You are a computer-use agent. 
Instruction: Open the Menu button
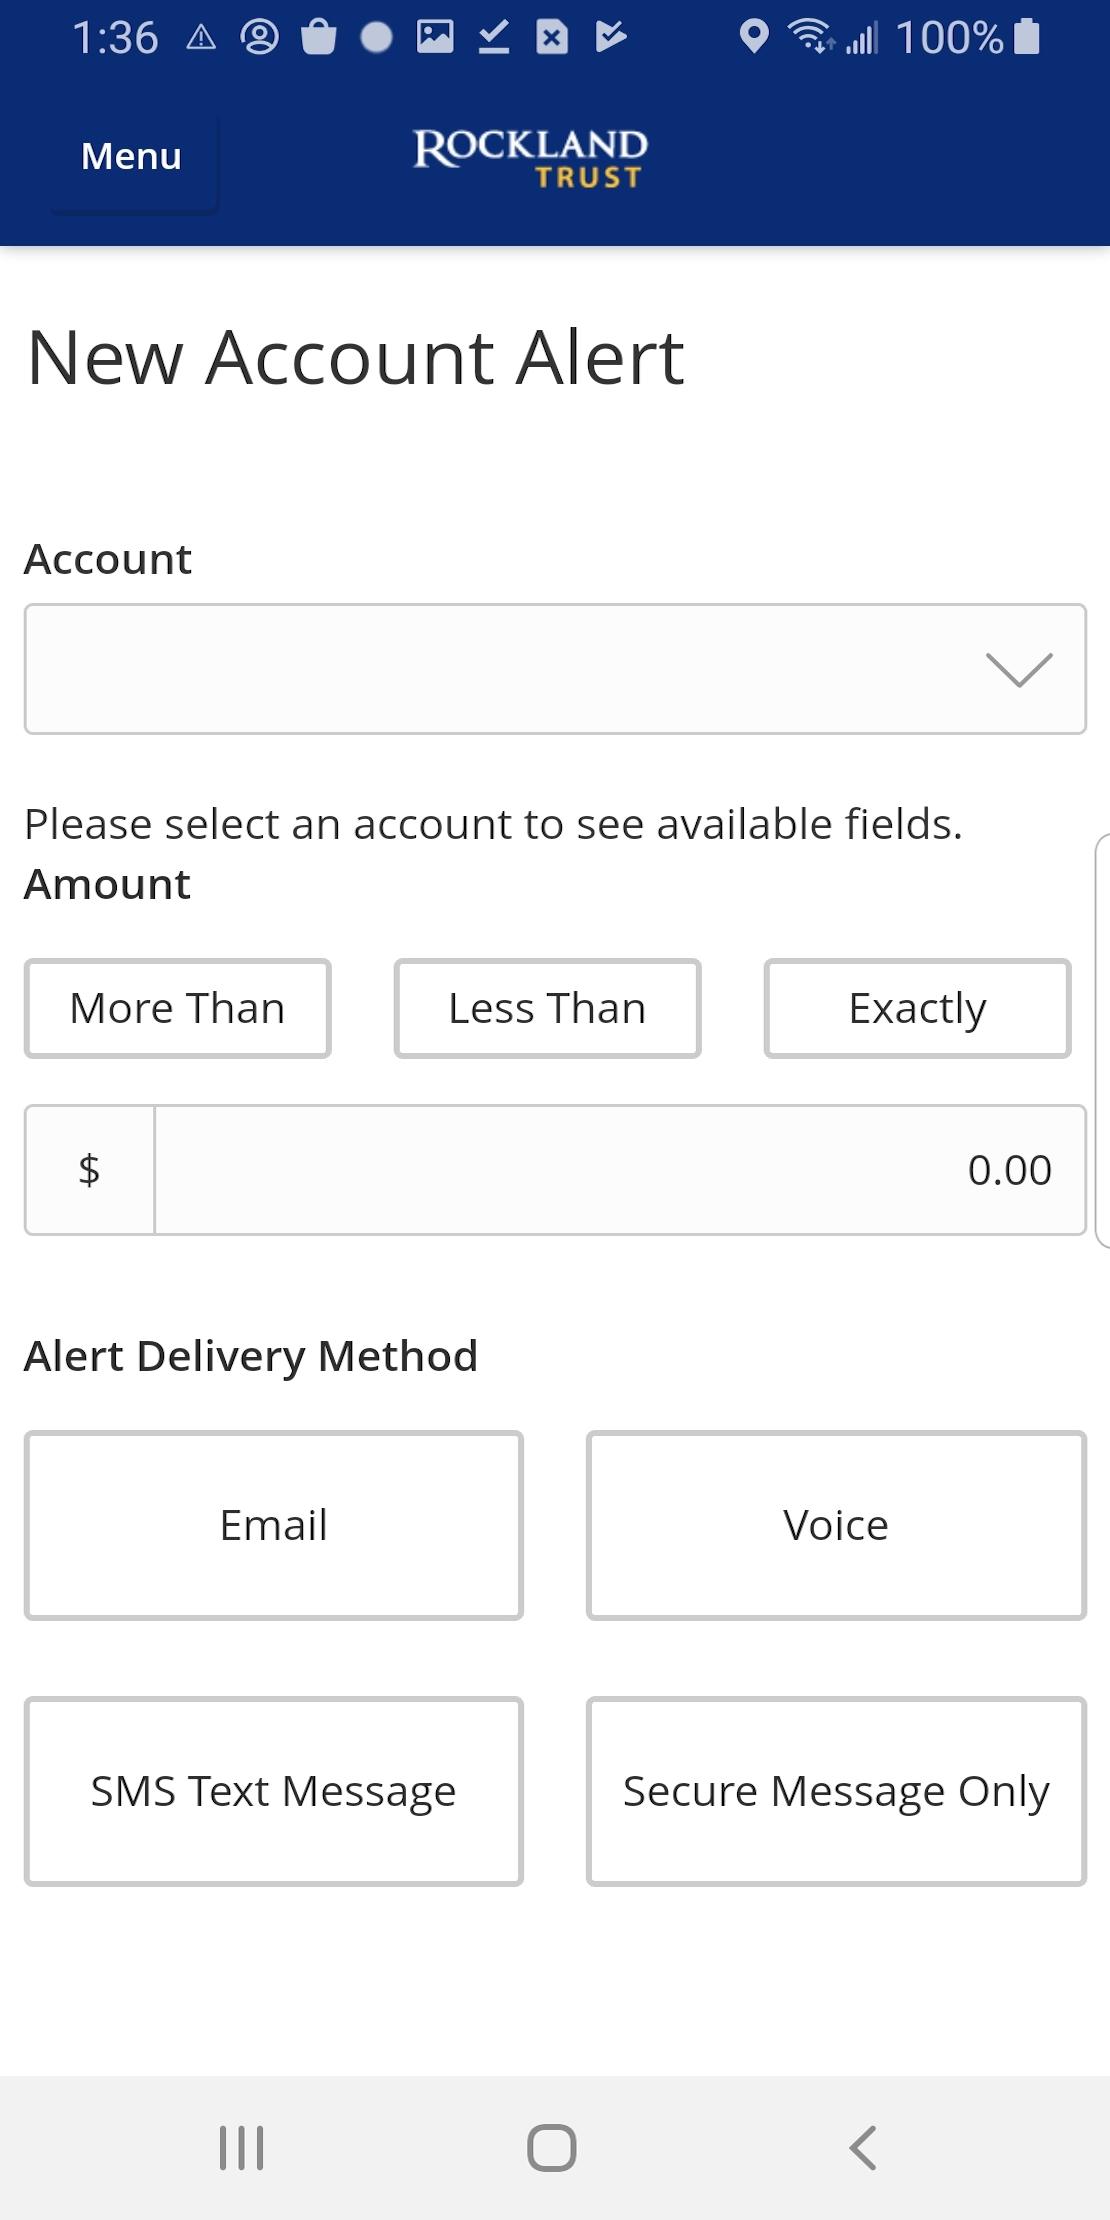[132, 157]
